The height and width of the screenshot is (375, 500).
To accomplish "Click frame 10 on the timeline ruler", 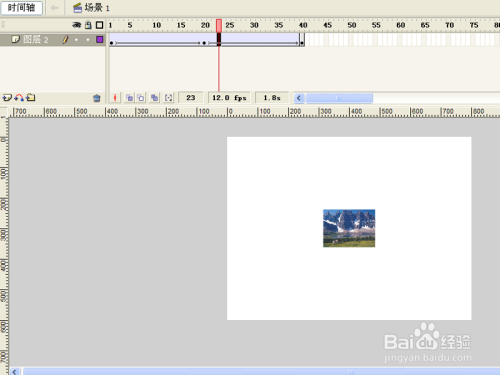I will pos(157,25).
